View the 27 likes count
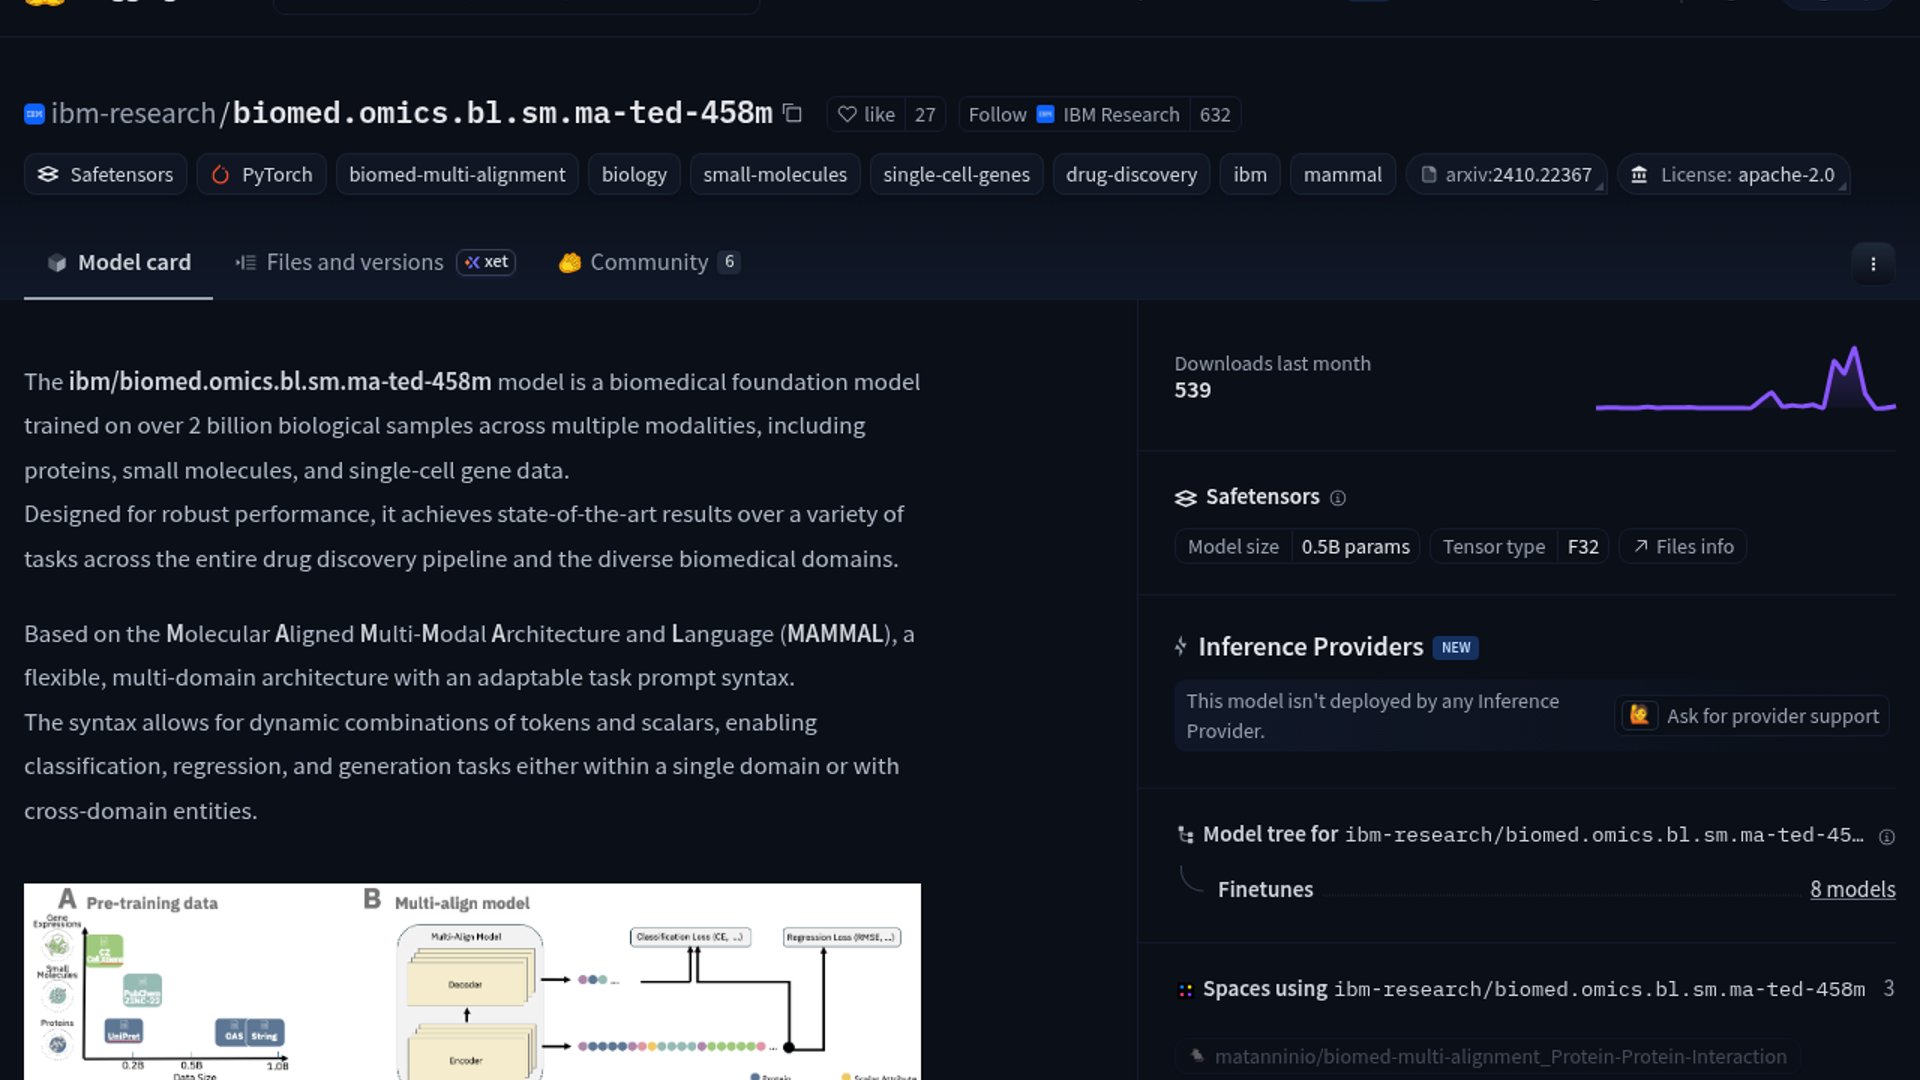This screenshot has height=1080, width=1920. click(x=925, y=114)
